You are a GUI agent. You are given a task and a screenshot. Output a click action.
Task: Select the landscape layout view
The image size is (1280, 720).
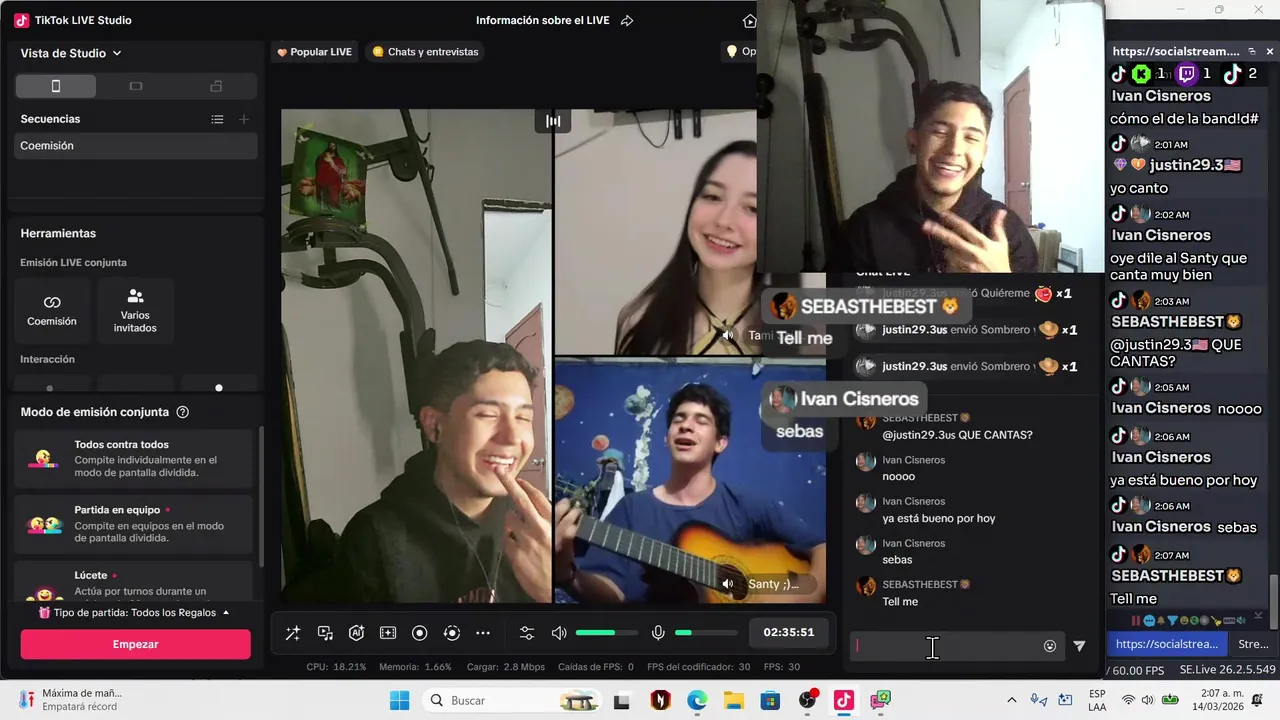click(136, 86)
